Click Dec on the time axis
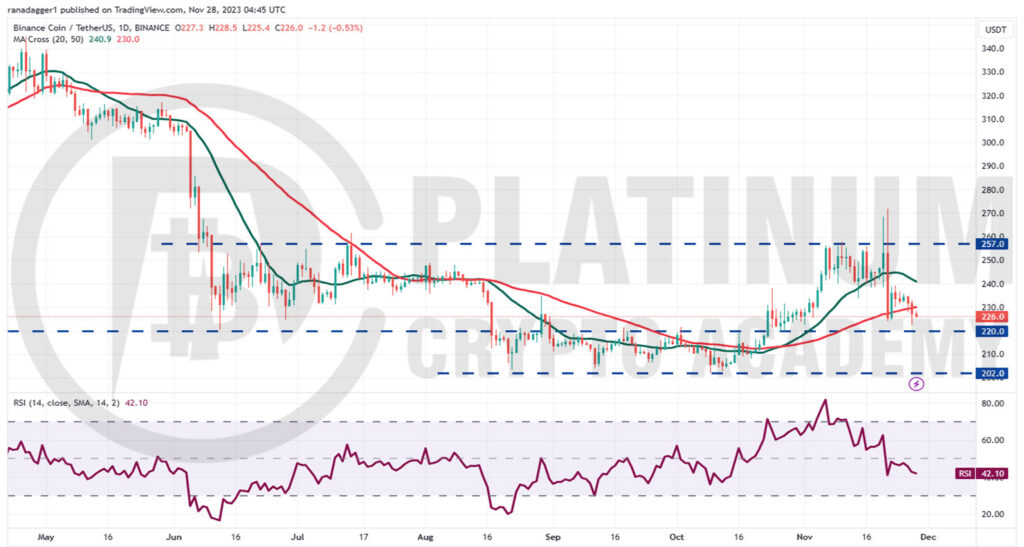This screenshot has height=547, width=1024. [927, 537]
